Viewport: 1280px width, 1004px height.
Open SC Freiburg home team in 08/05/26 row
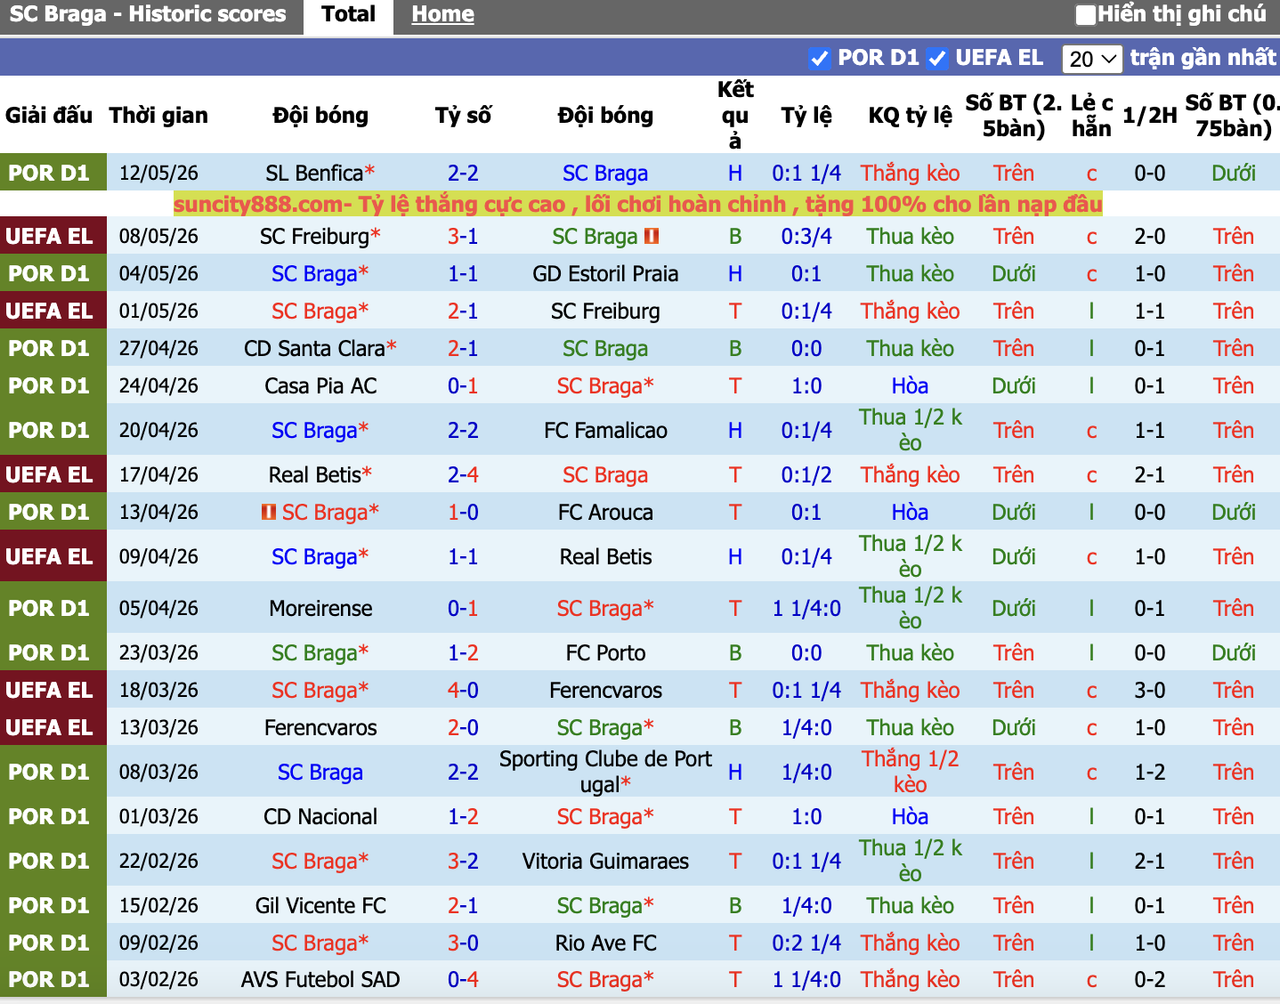pos(314,237)
